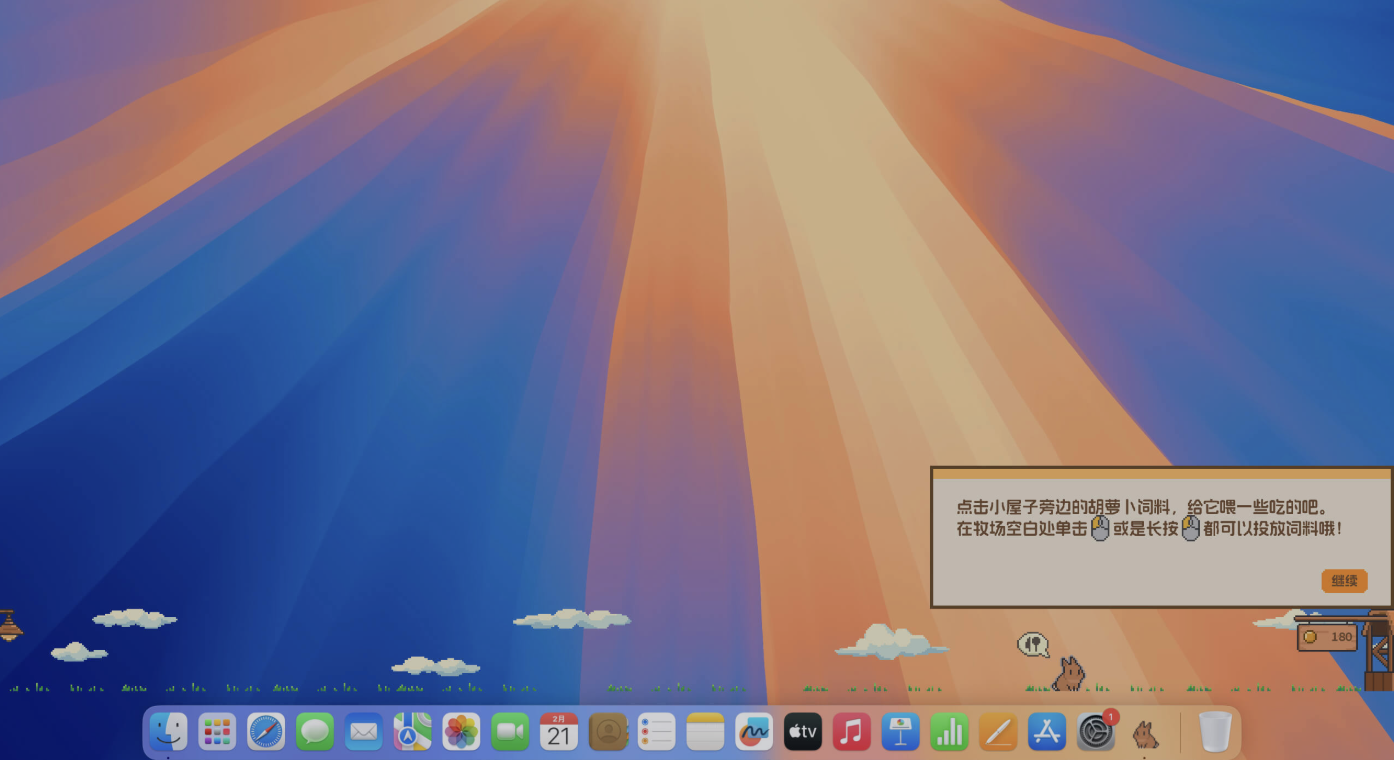Screen dimensions: 1394x760
Task: Open the rabbit ranch pet app from the Dock
Action: coord(1144,731)
